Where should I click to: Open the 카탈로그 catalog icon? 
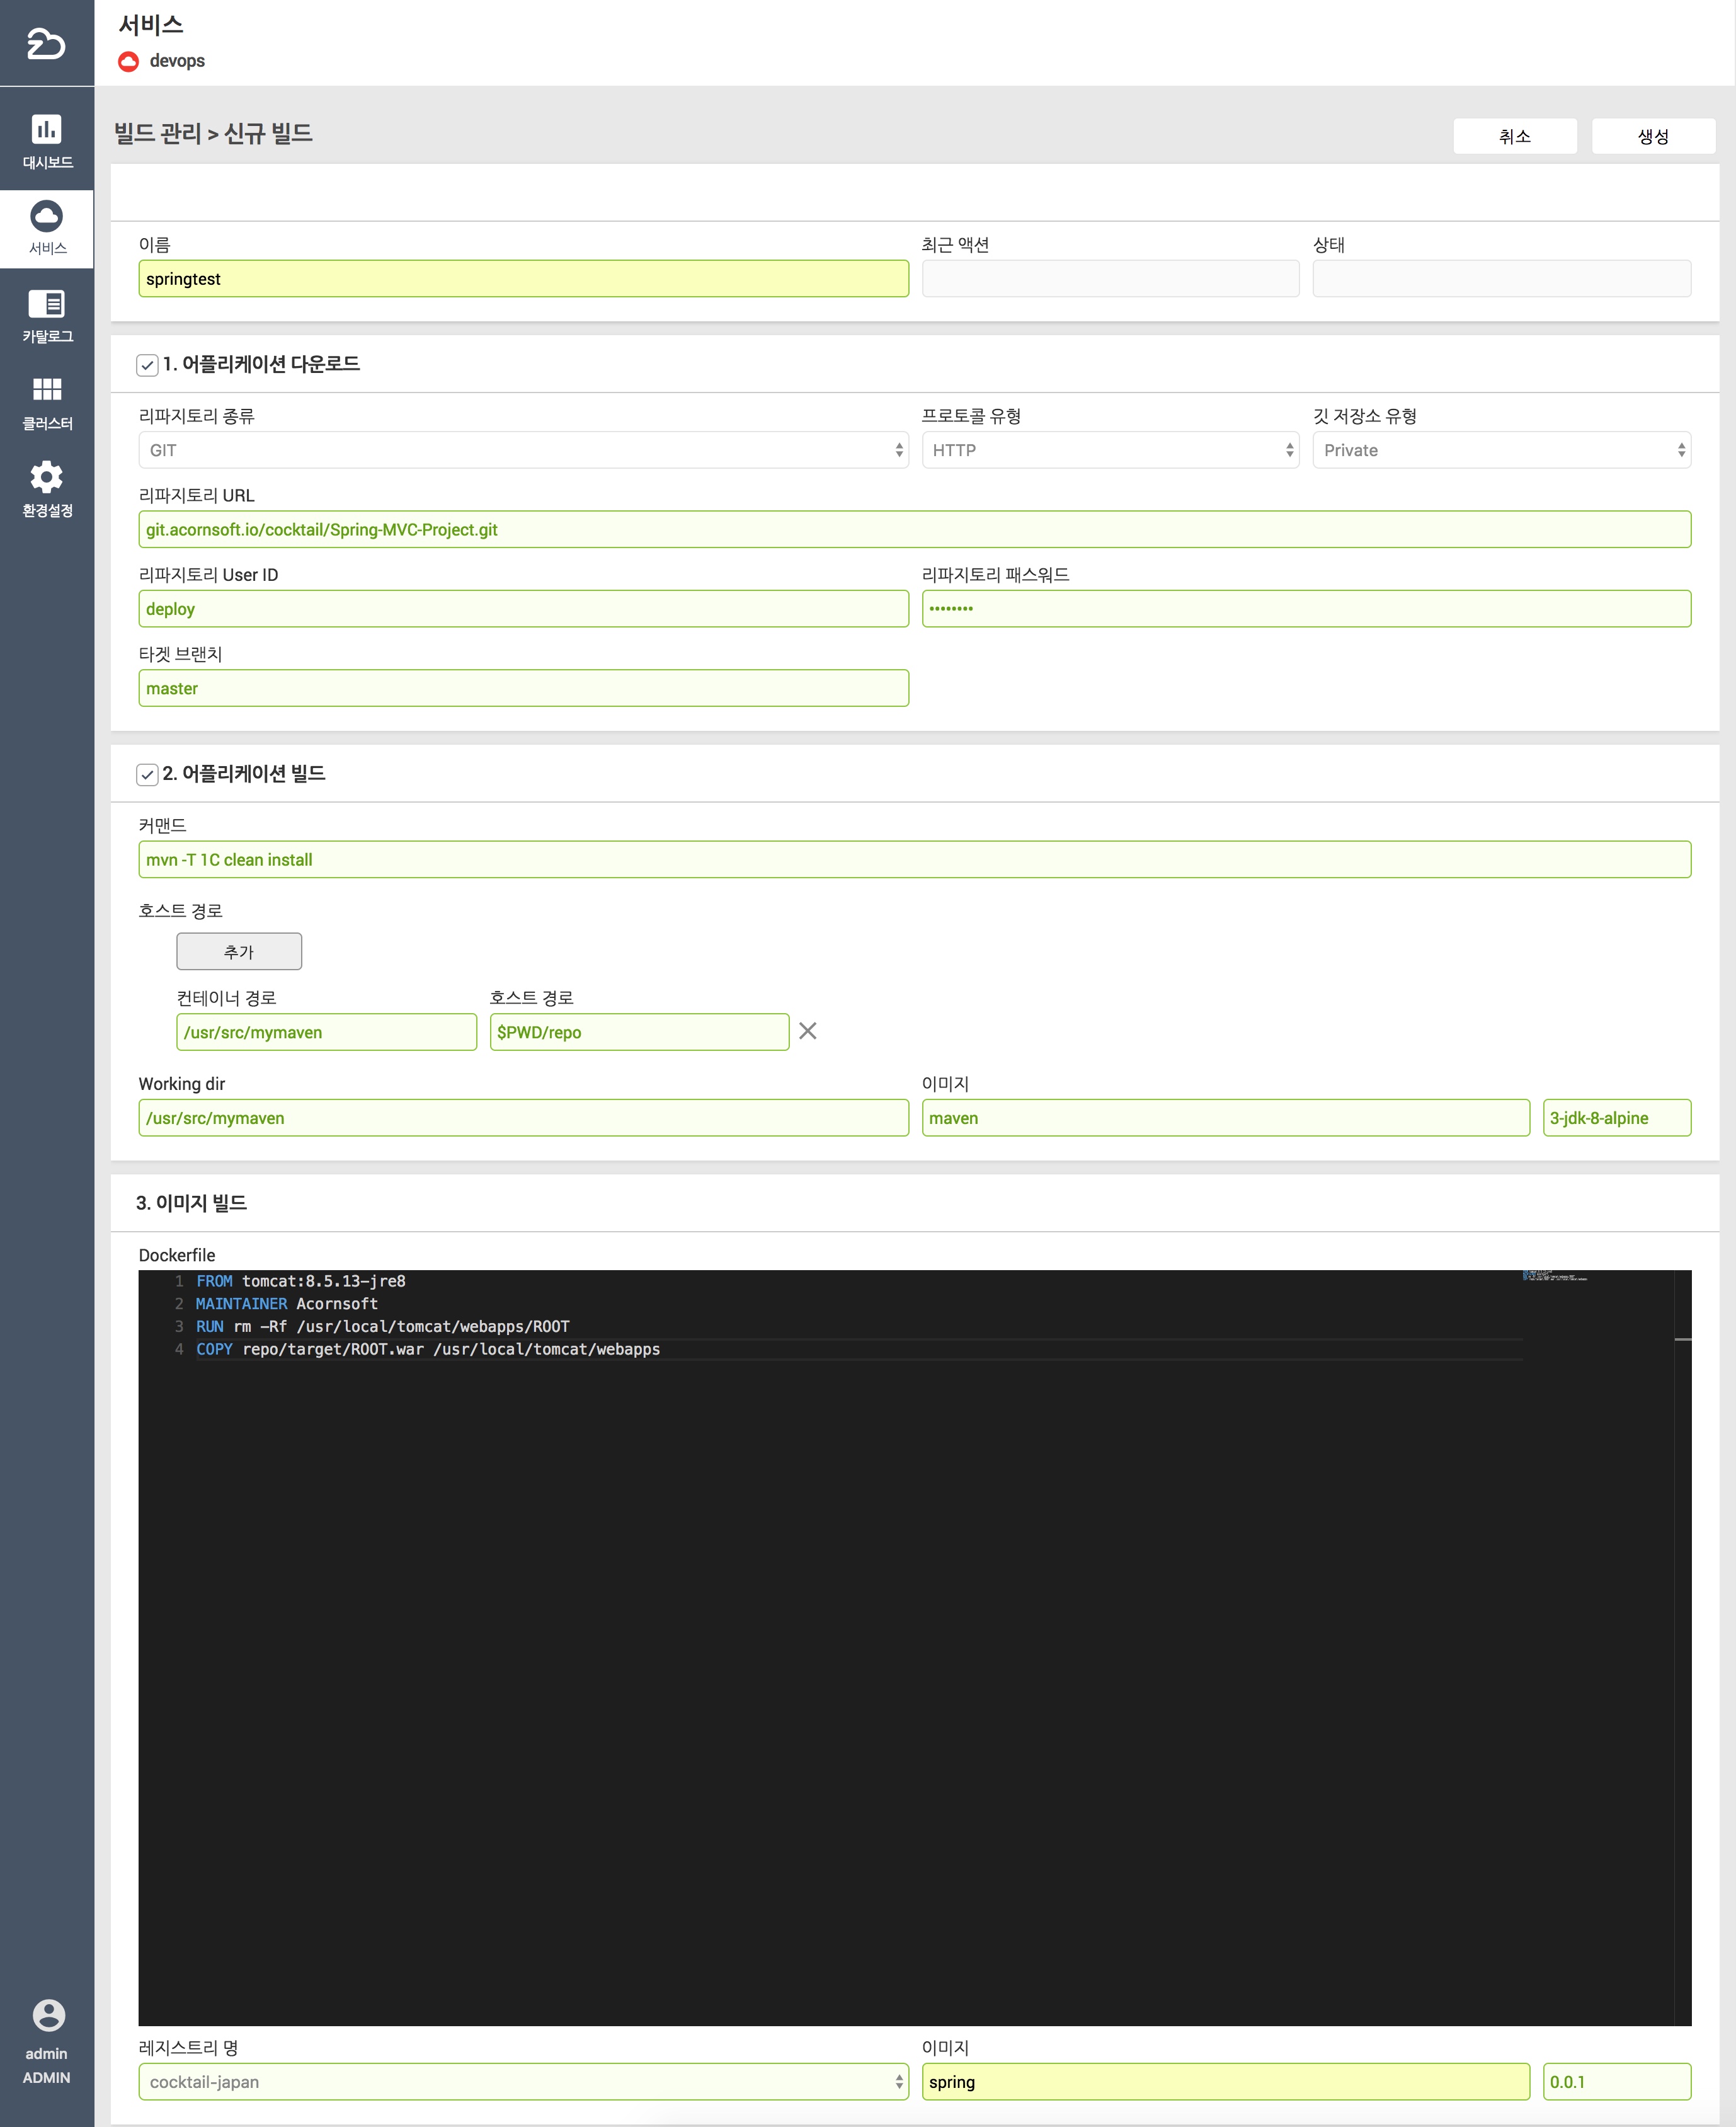click(x=47, y=303)
